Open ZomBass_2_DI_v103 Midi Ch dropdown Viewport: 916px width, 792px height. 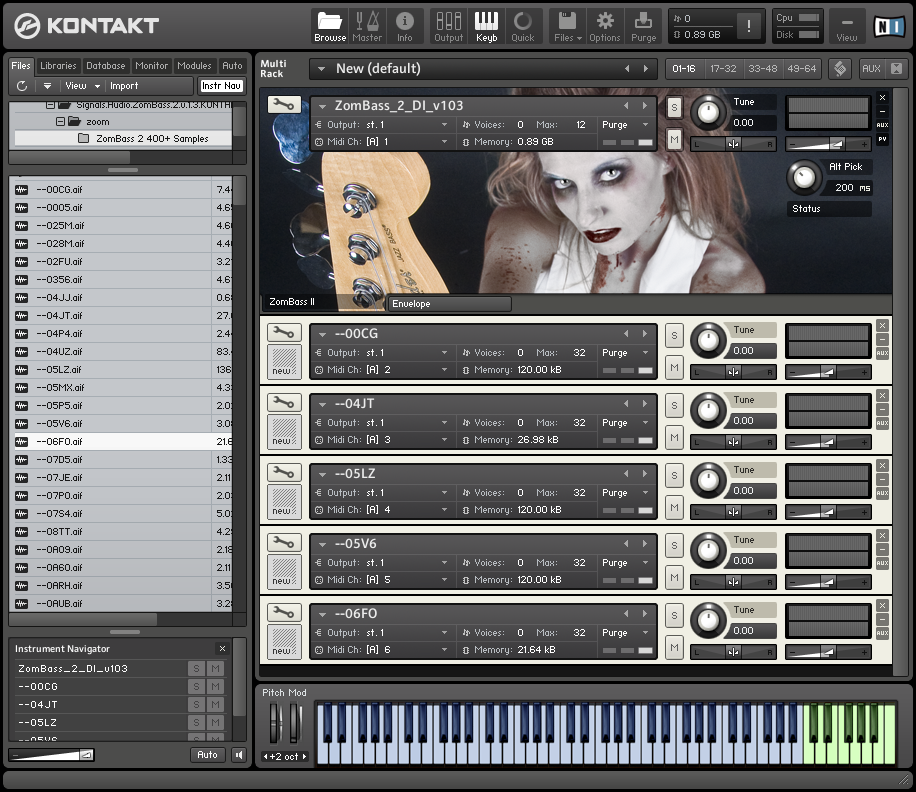pos(444,142)
